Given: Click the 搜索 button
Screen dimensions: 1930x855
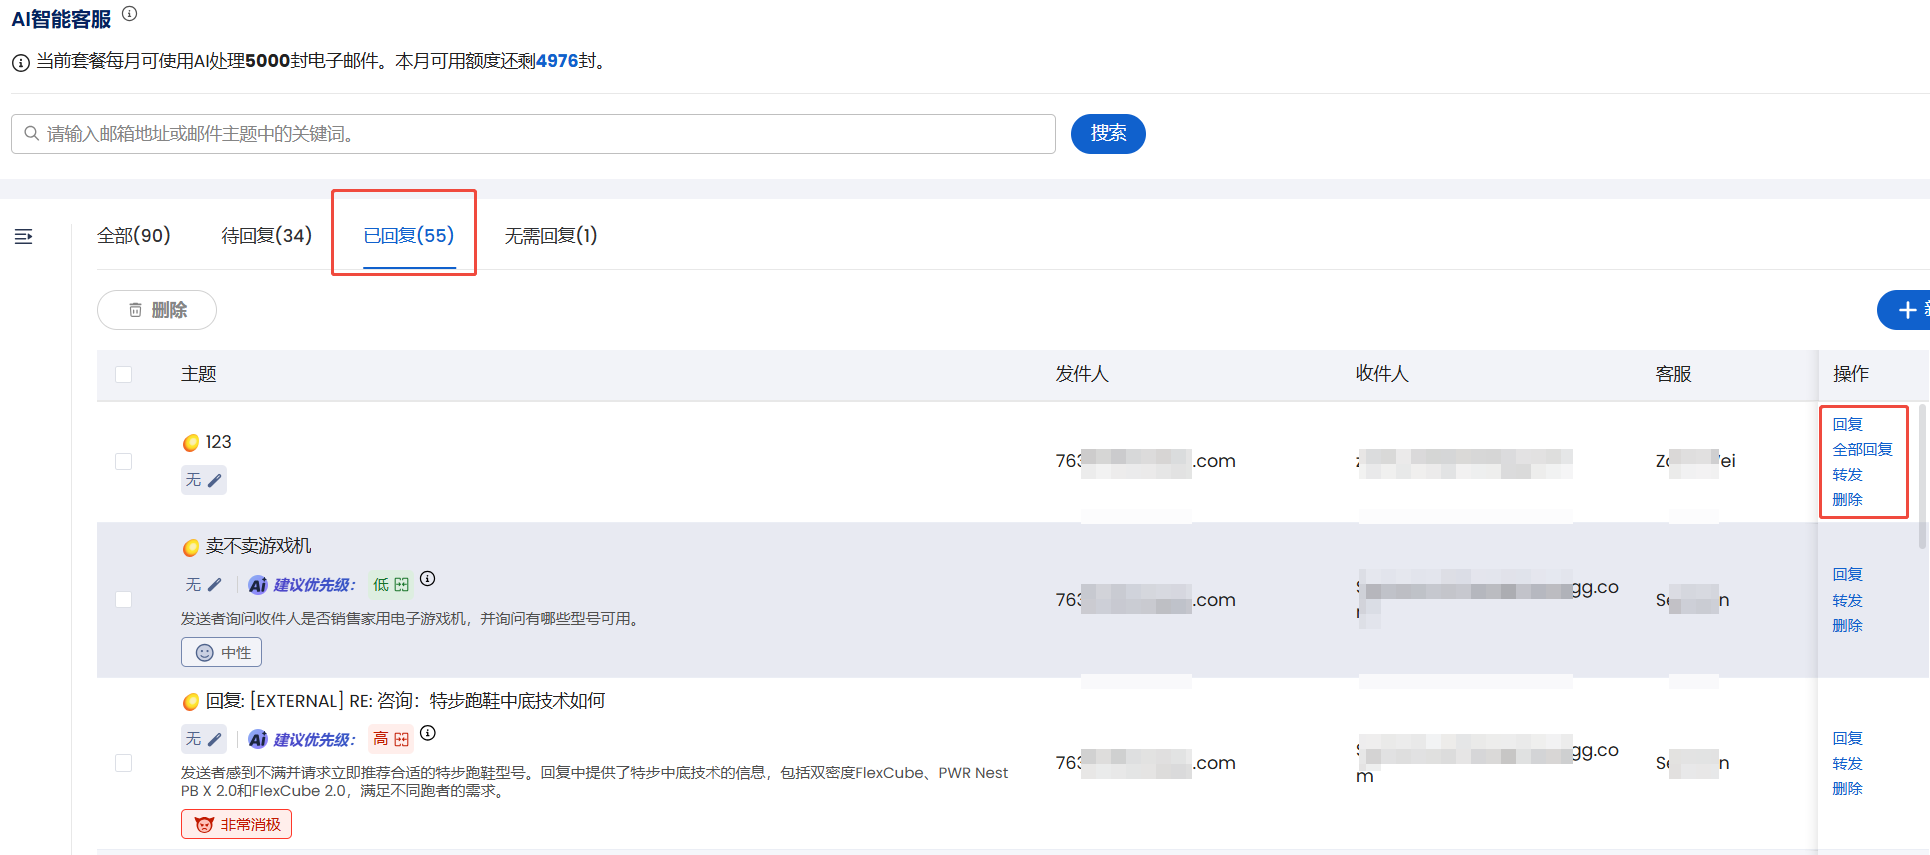Looking at the screenshot, I should (x=1108, y=134).
